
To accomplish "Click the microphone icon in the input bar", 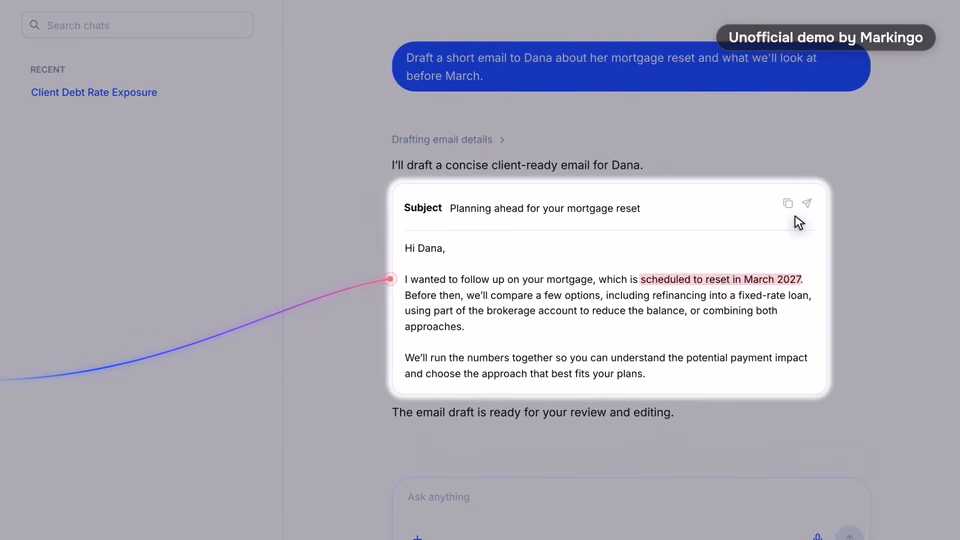I will (x=817, y=537).
